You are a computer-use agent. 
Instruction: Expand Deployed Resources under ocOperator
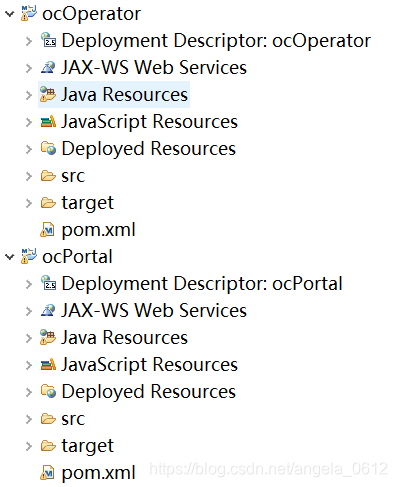point(29,149)
